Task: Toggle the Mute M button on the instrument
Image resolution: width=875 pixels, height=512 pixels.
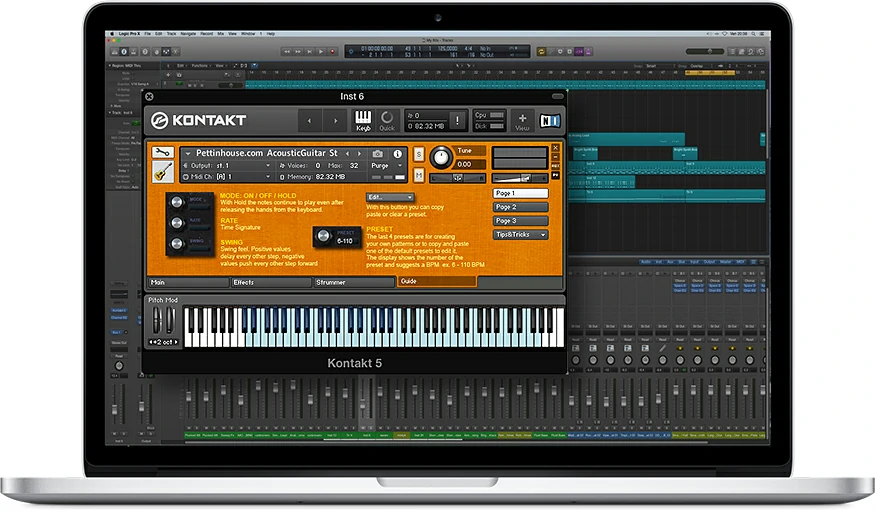Action: (x=419, y=176)
